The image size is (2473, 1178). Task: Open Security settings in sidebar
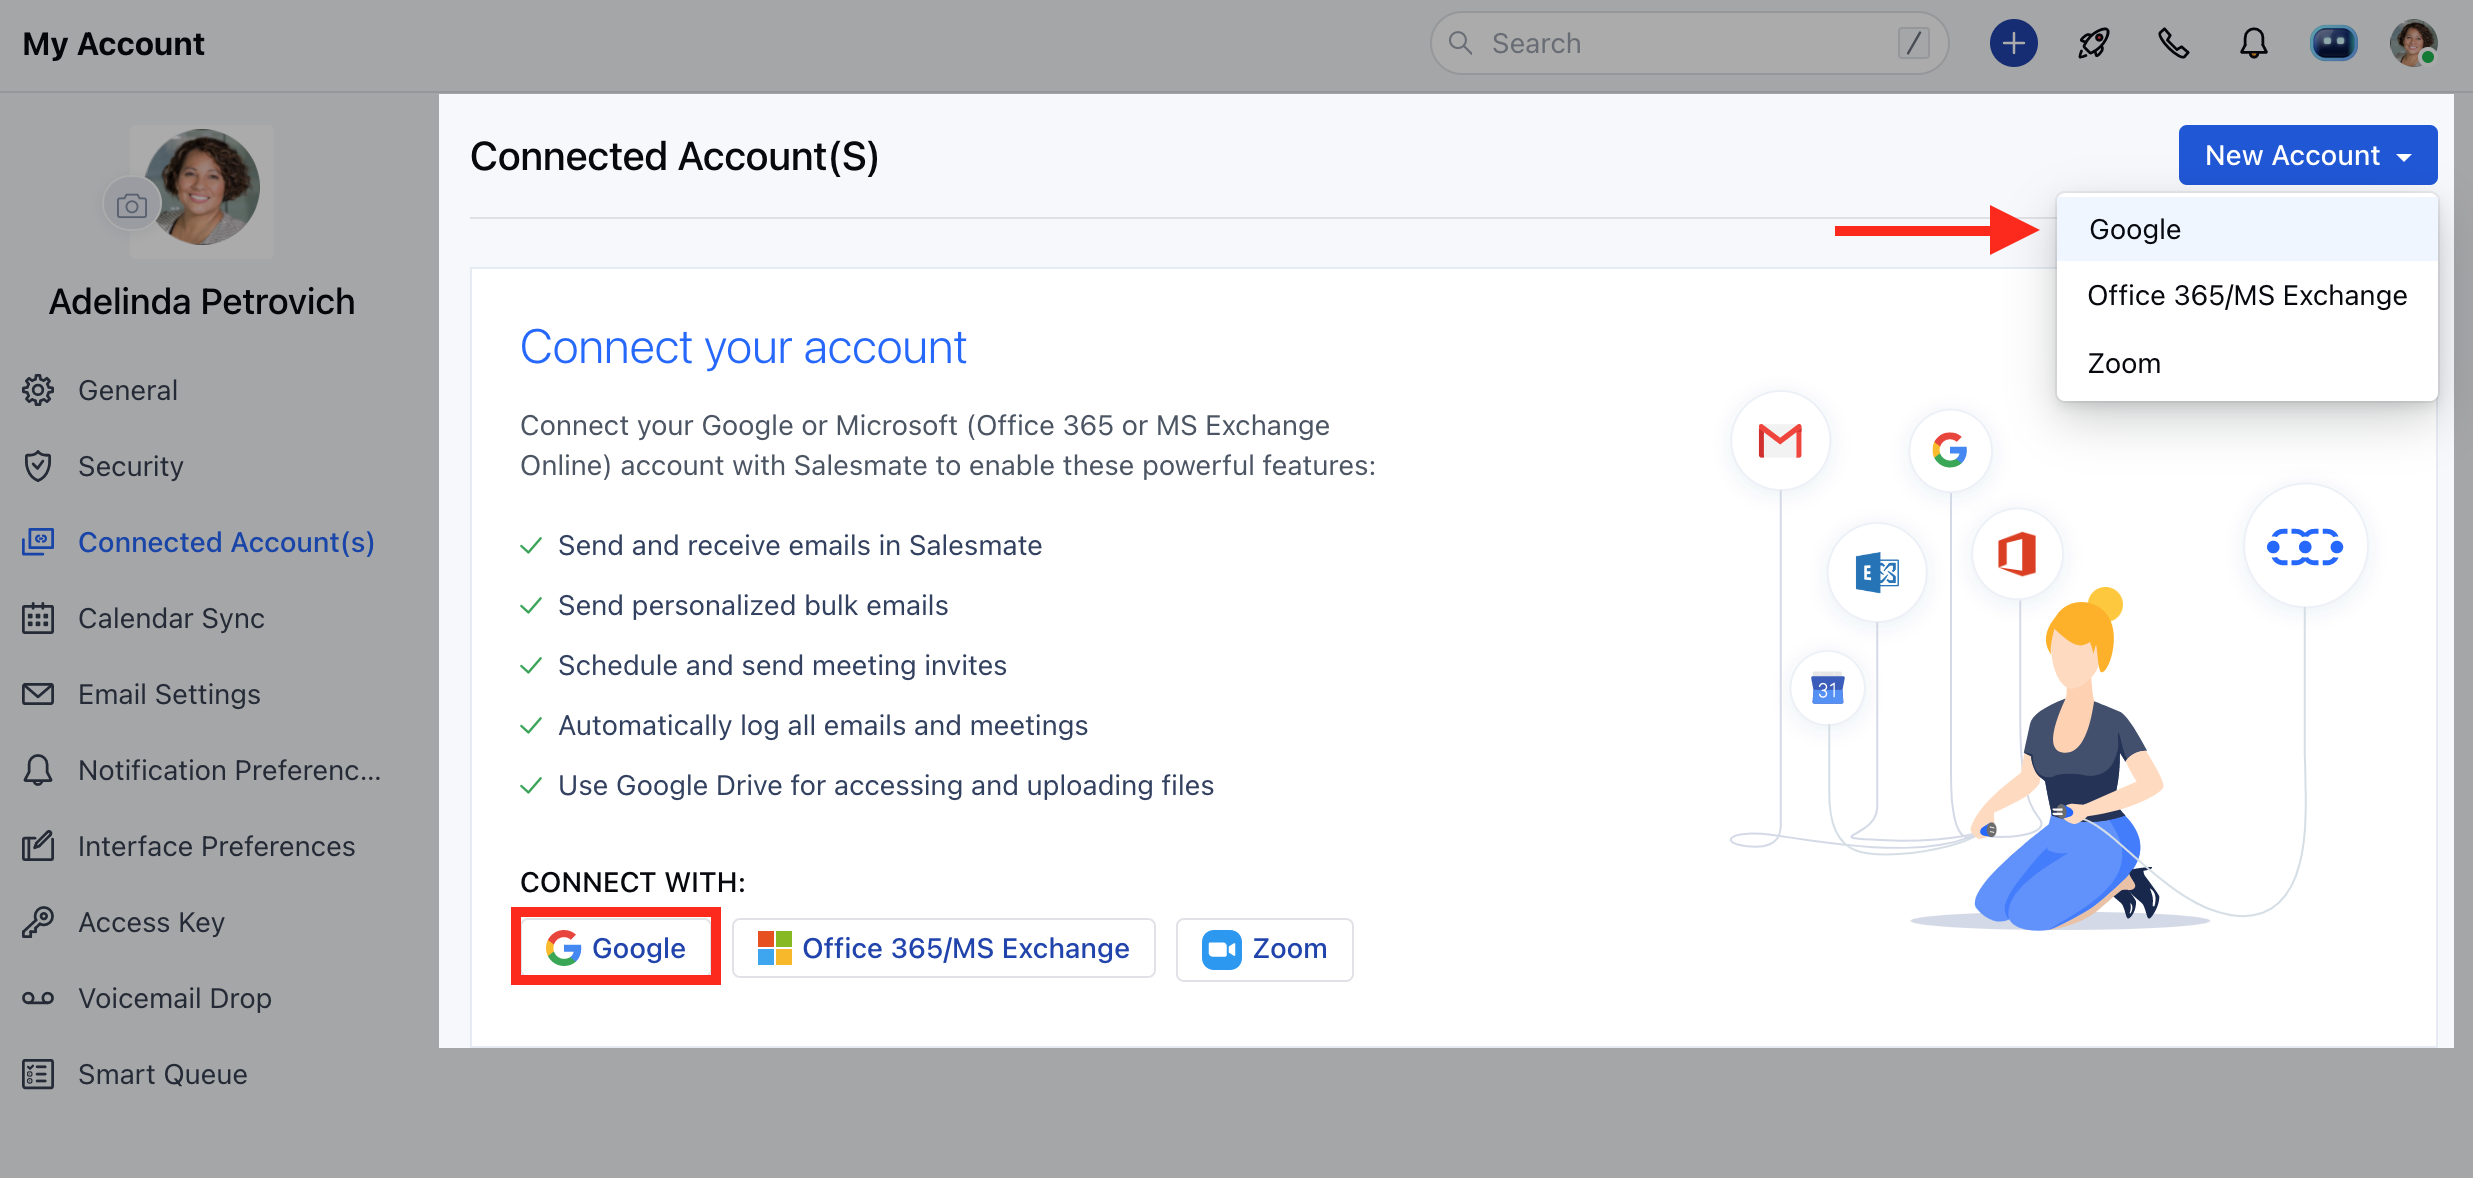130,466
